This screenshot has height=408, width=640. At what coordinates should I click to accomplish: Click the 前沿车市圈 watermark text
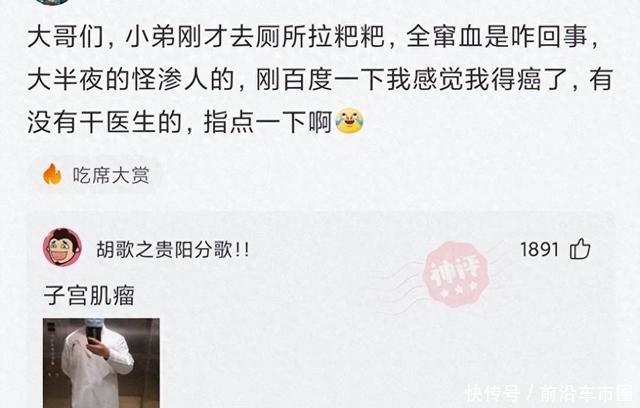(587, 393)
